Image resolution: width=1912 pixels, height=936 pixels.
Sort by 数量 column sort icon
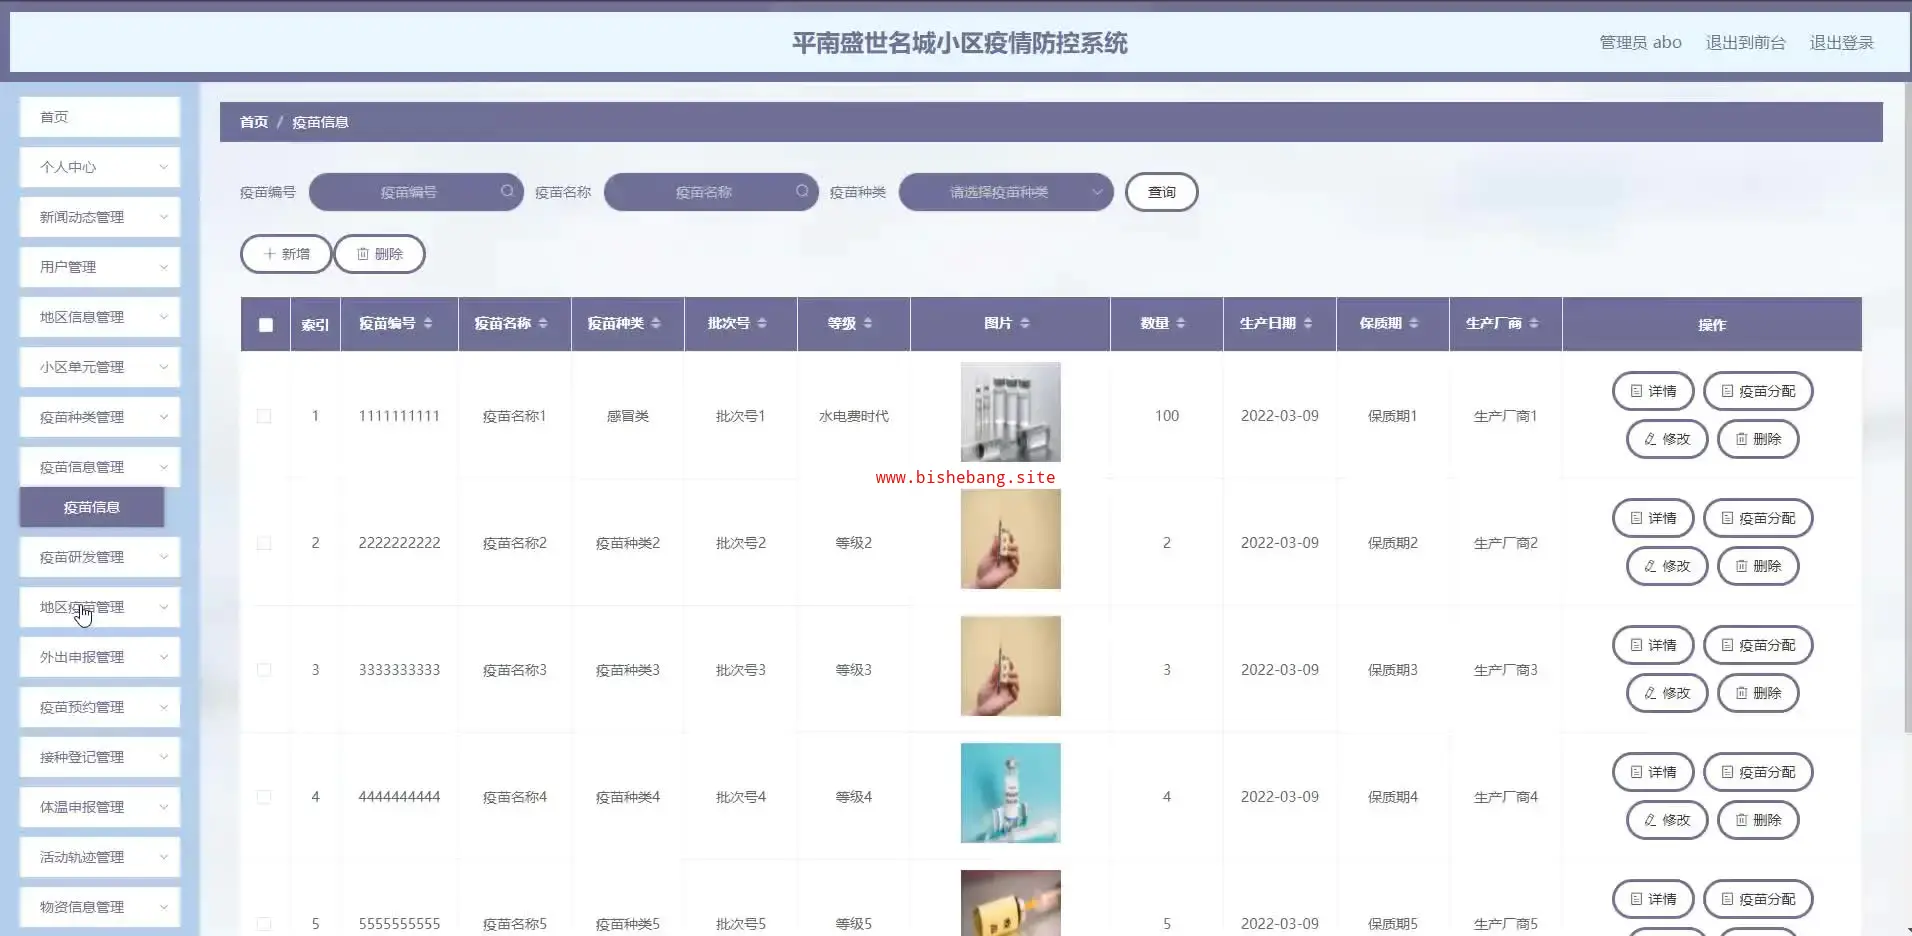[x=1181, y=323]
